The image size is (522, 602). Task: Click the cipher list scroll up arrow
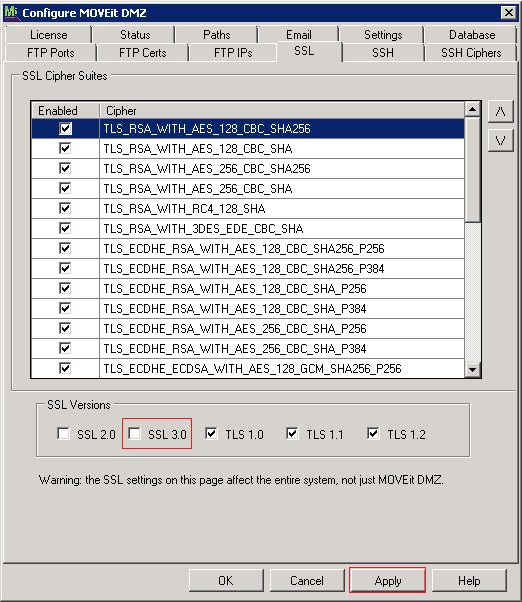(x=472, y=110)
